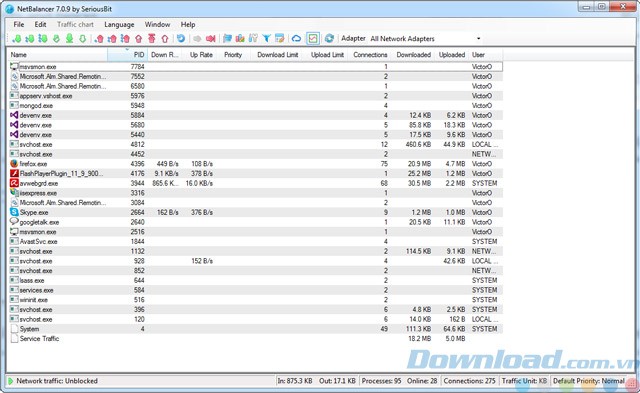Select the lsass.exe process row
The image size is (640, 393).
[x=256, y=280]
